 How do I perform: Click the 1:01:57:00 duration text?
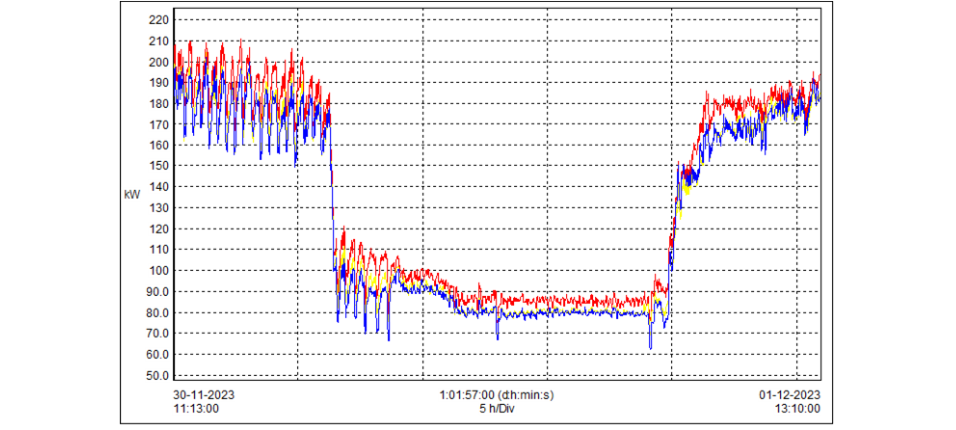pos(496,395)
